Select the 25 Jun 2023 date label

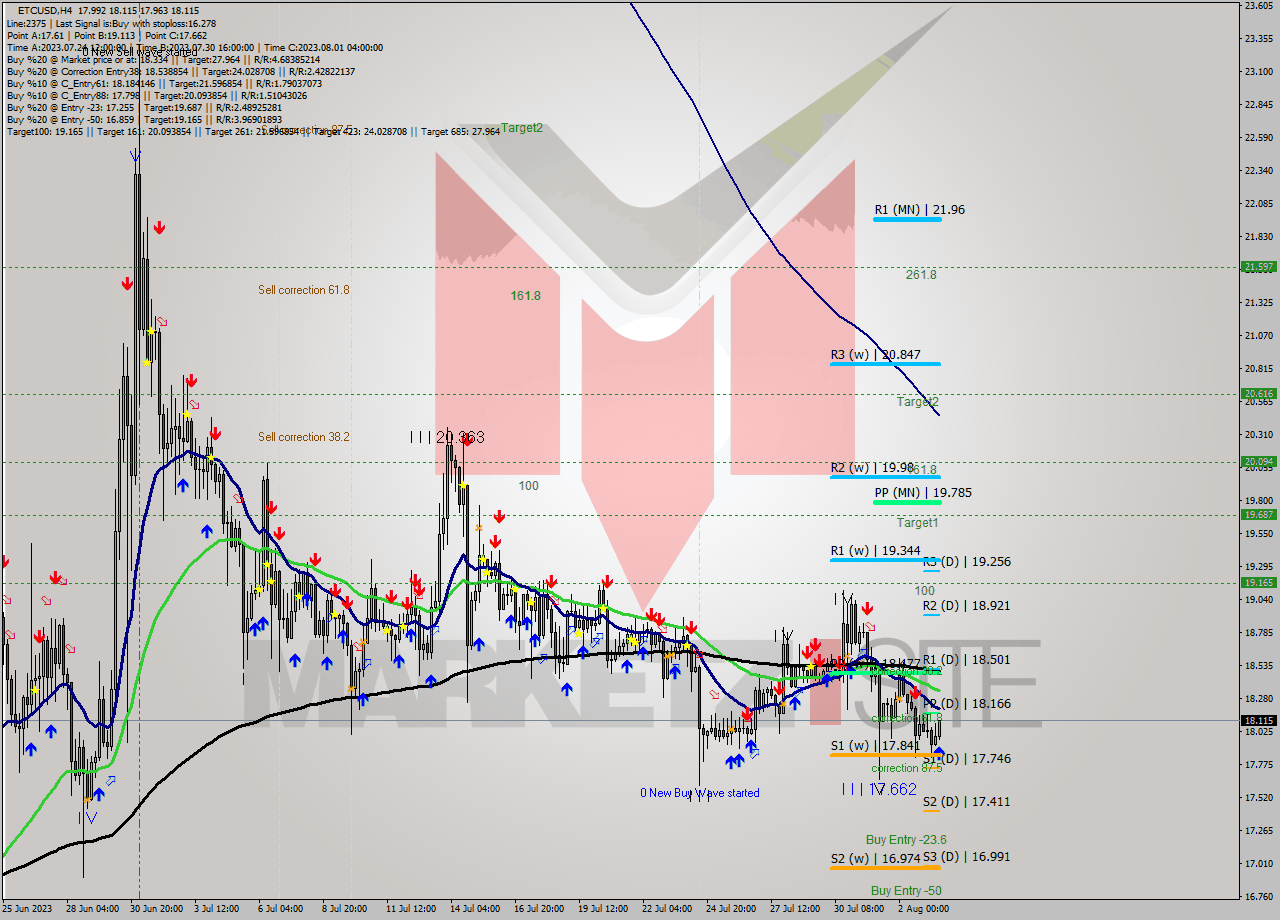(27, 909)
